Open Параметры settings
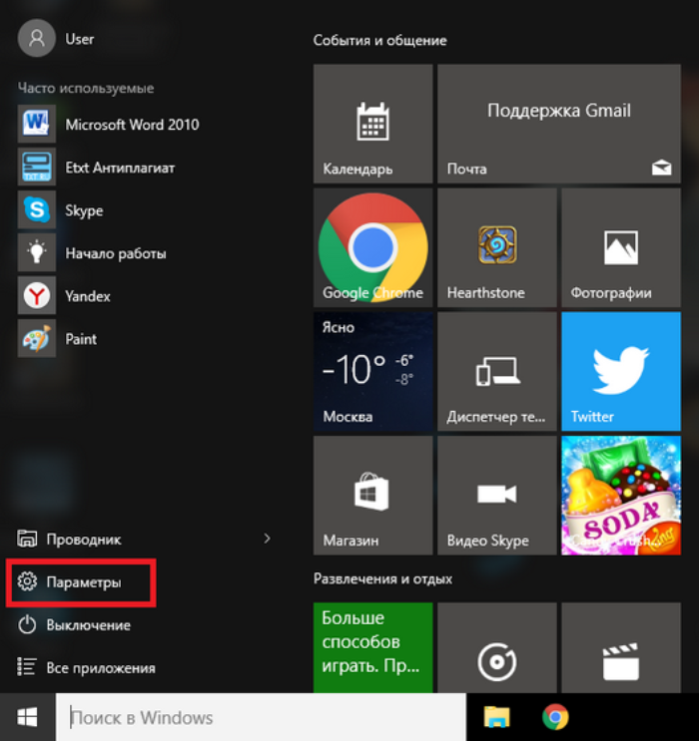 (x=80, y=582)
